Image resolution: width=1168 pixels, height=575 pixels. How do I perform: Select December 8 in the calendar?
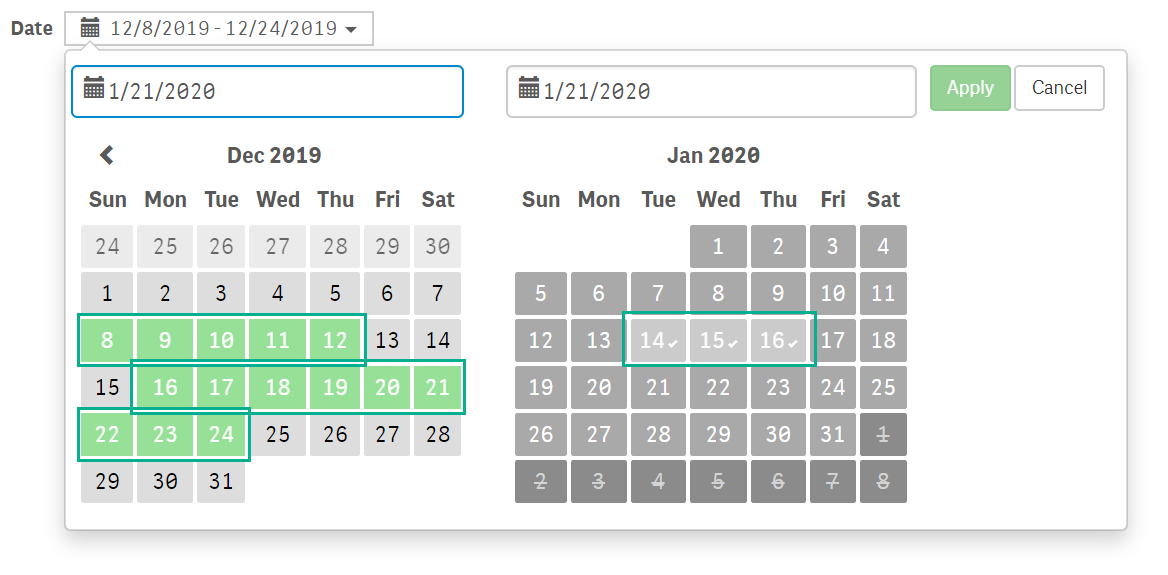click(x=107, y=340)
